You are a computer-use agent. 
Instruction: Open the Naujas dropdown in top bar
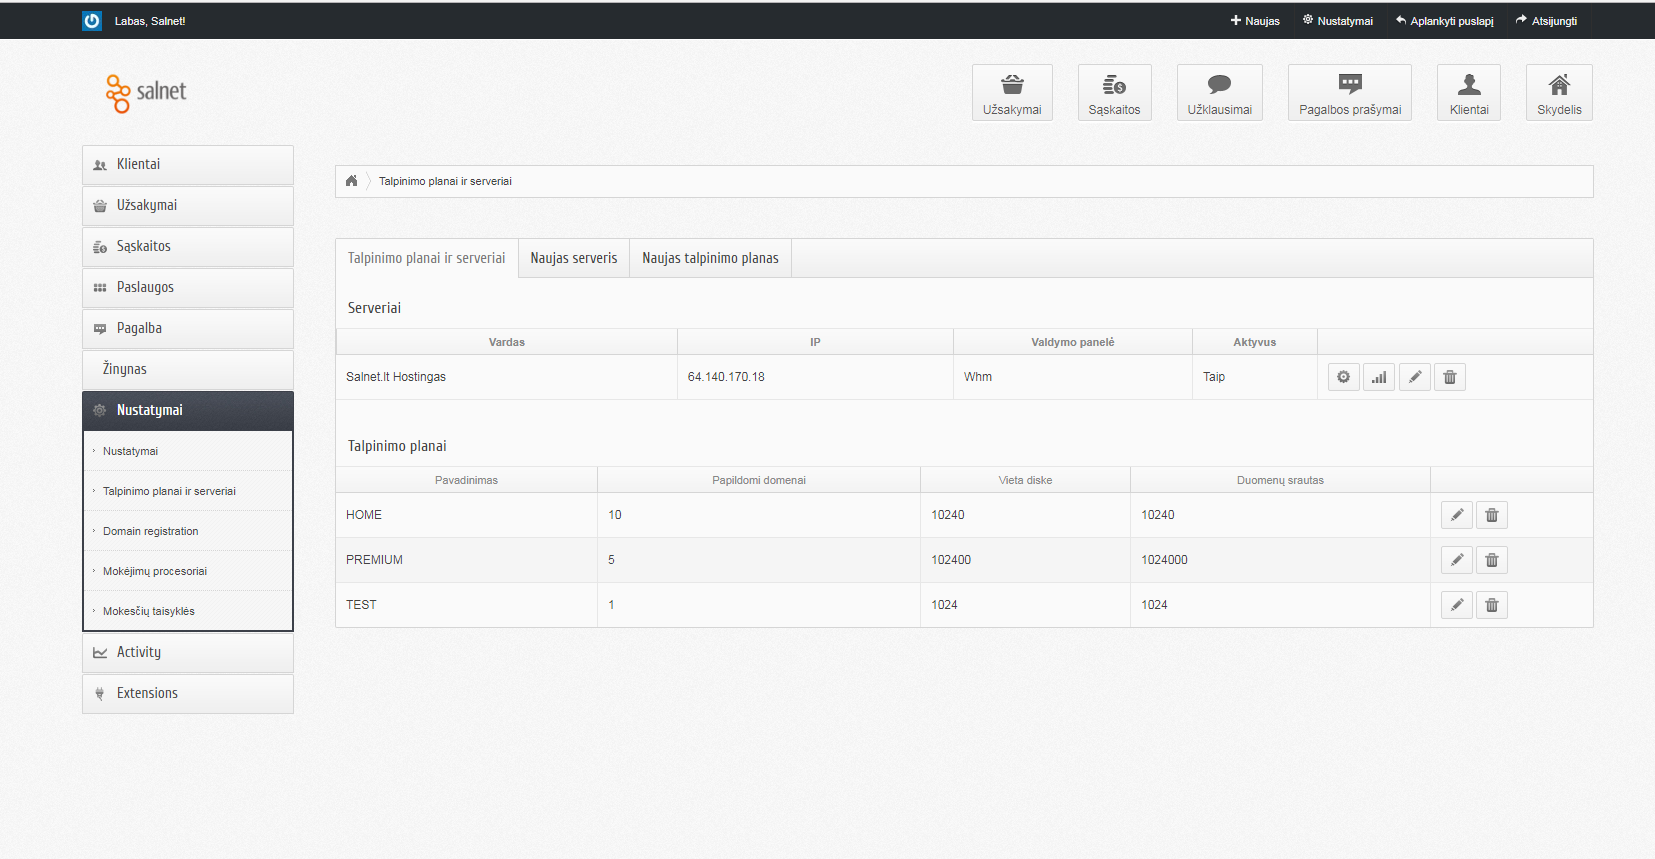pyautogui.click(x=1255, y=21)
